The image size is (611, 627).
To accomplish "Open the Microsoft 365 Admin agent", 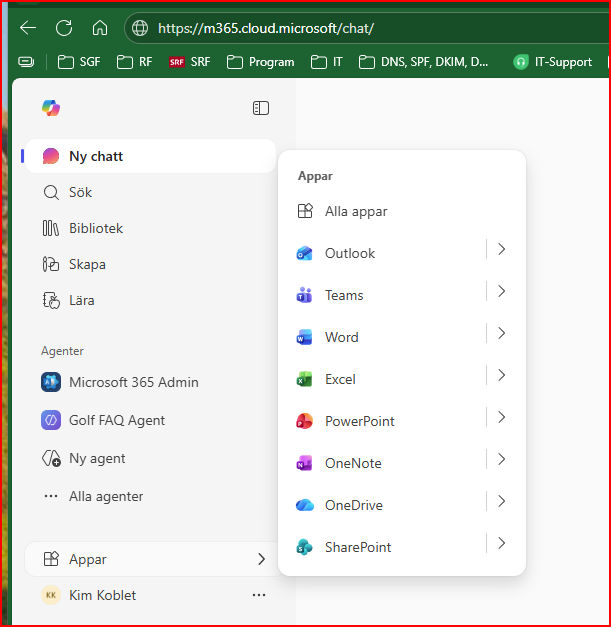I will (x=150, y=382).
